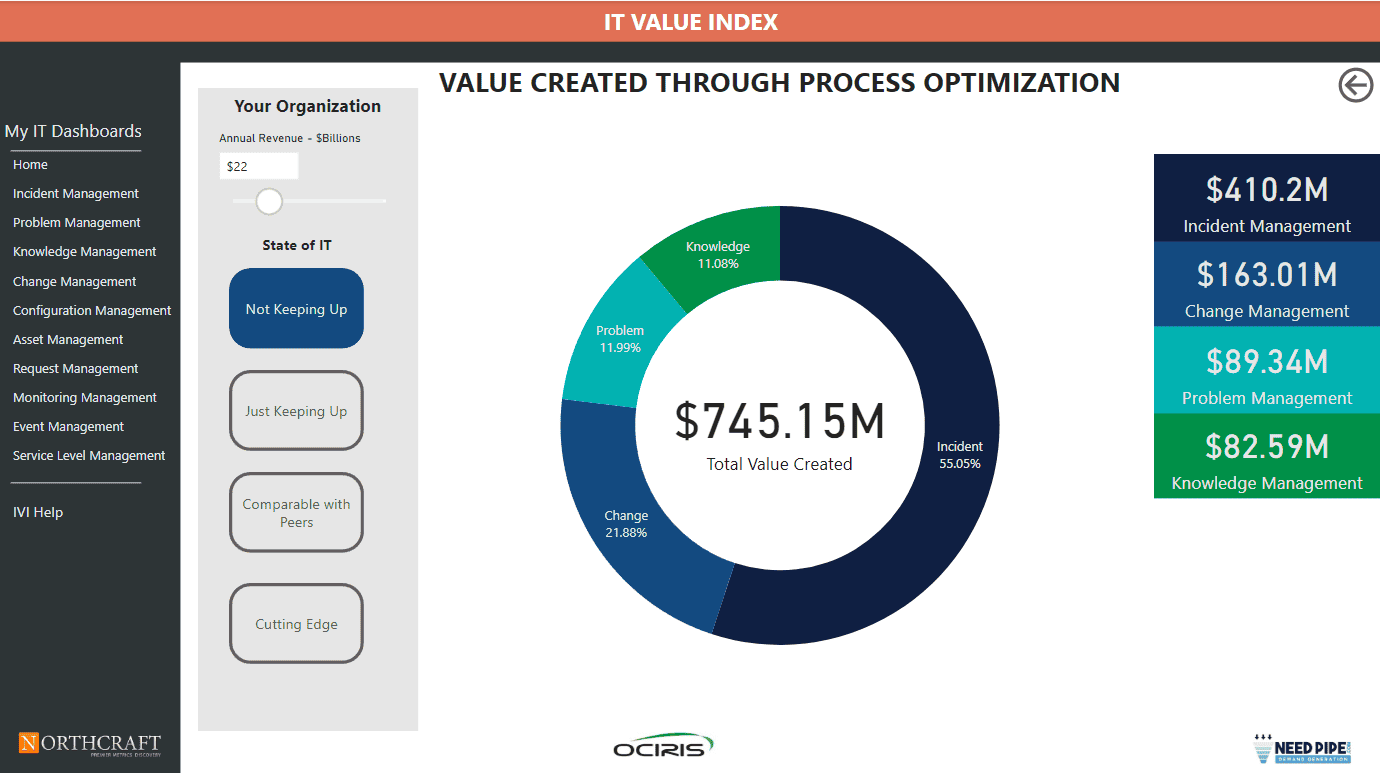
Task: Choose Comparable with Peers state
Action: point(296,513)
